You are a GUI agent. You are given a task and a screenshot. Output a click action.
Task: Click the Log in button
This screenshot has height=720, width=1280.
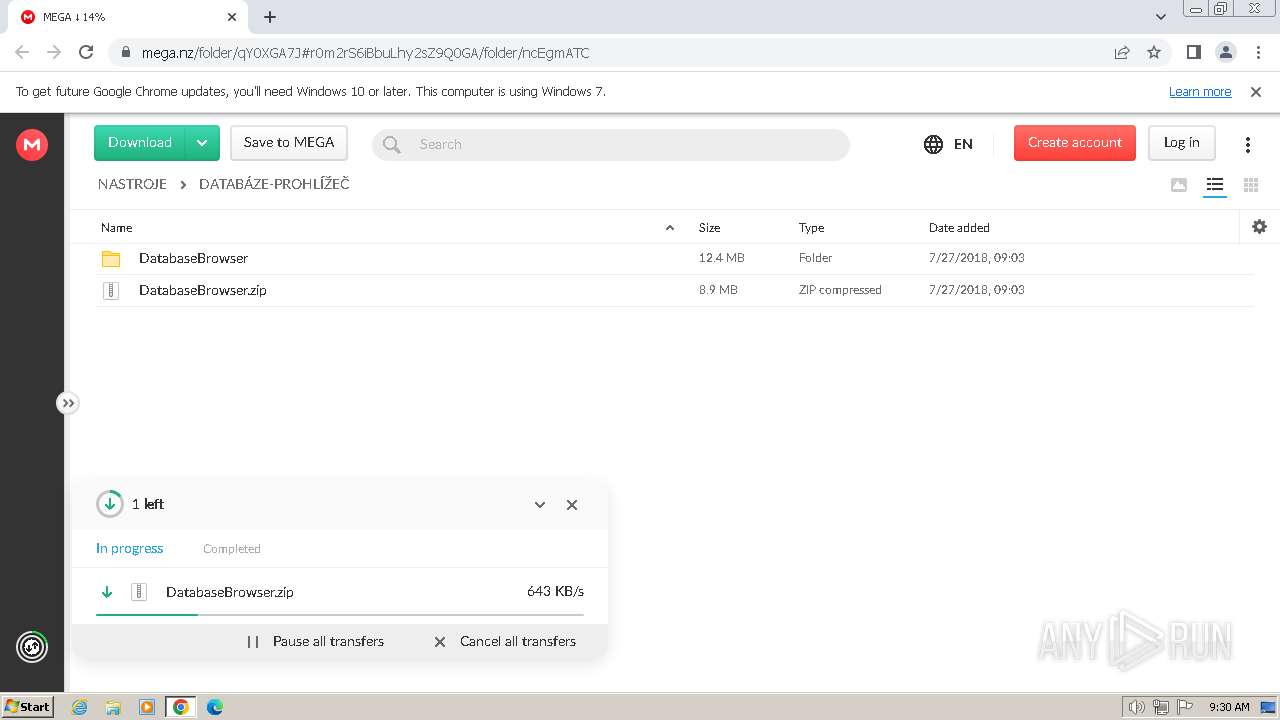click(1181, 142)
